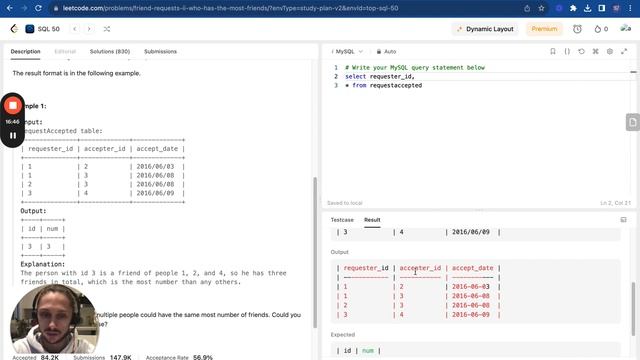The height and width of the screenshot is (360, 640).
Task: Click the description panel scrollbar
Action: pyautogui.click(x=315, y=252)
